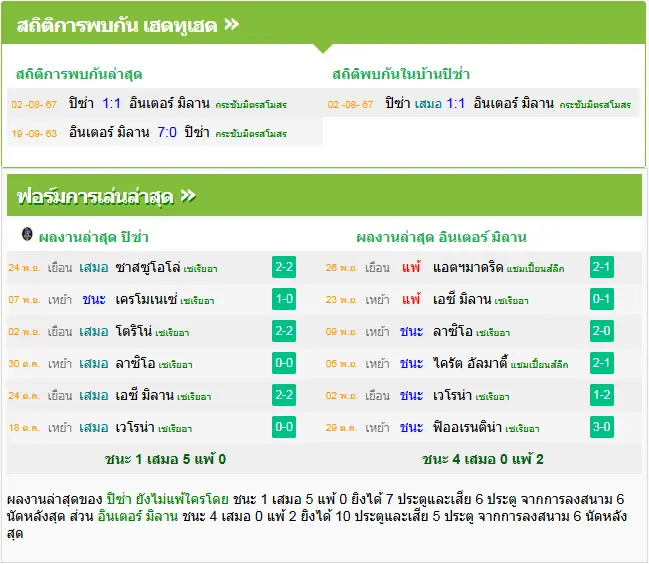This screenshot has height=564, width=649.
Task: Click the 1-0 score badge for เครโมเนเซ่
Action: click(284, 299)
